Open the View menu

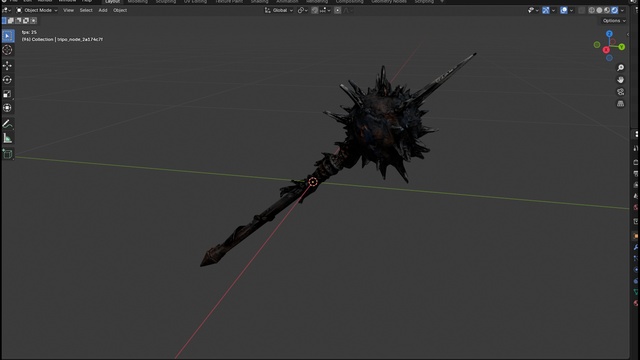(68, 10)
